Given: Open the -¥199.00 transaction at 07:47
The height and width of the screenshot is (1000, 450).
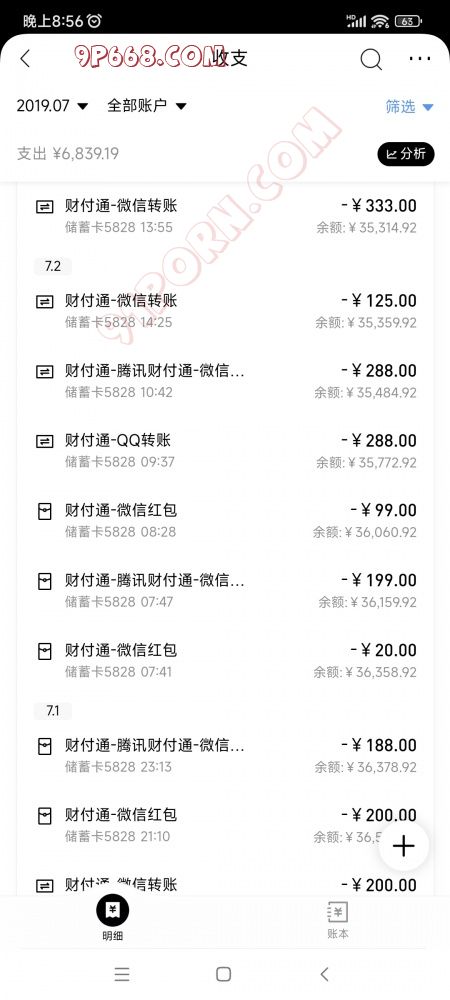Looking at the screenshot, I should point(226,590).
